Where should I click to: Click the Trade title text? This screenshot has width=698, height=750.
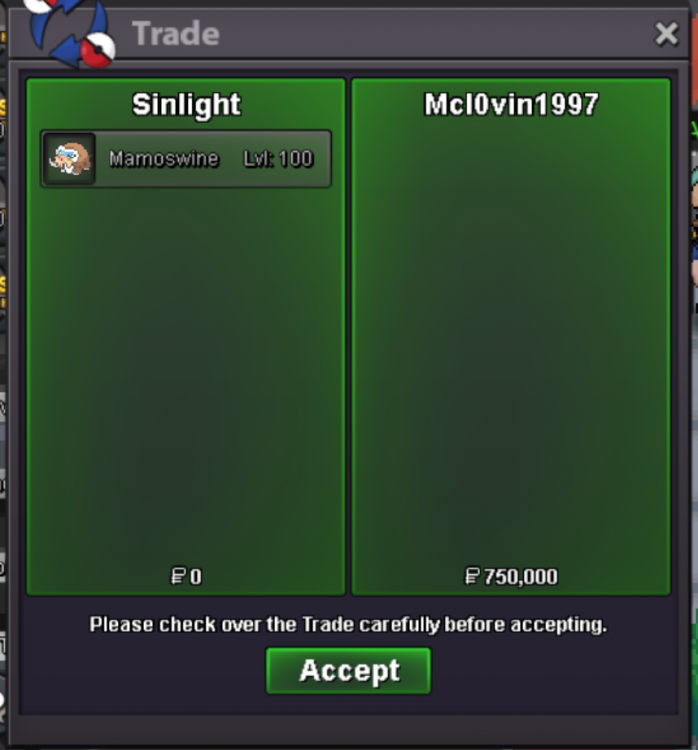(176, 33)
